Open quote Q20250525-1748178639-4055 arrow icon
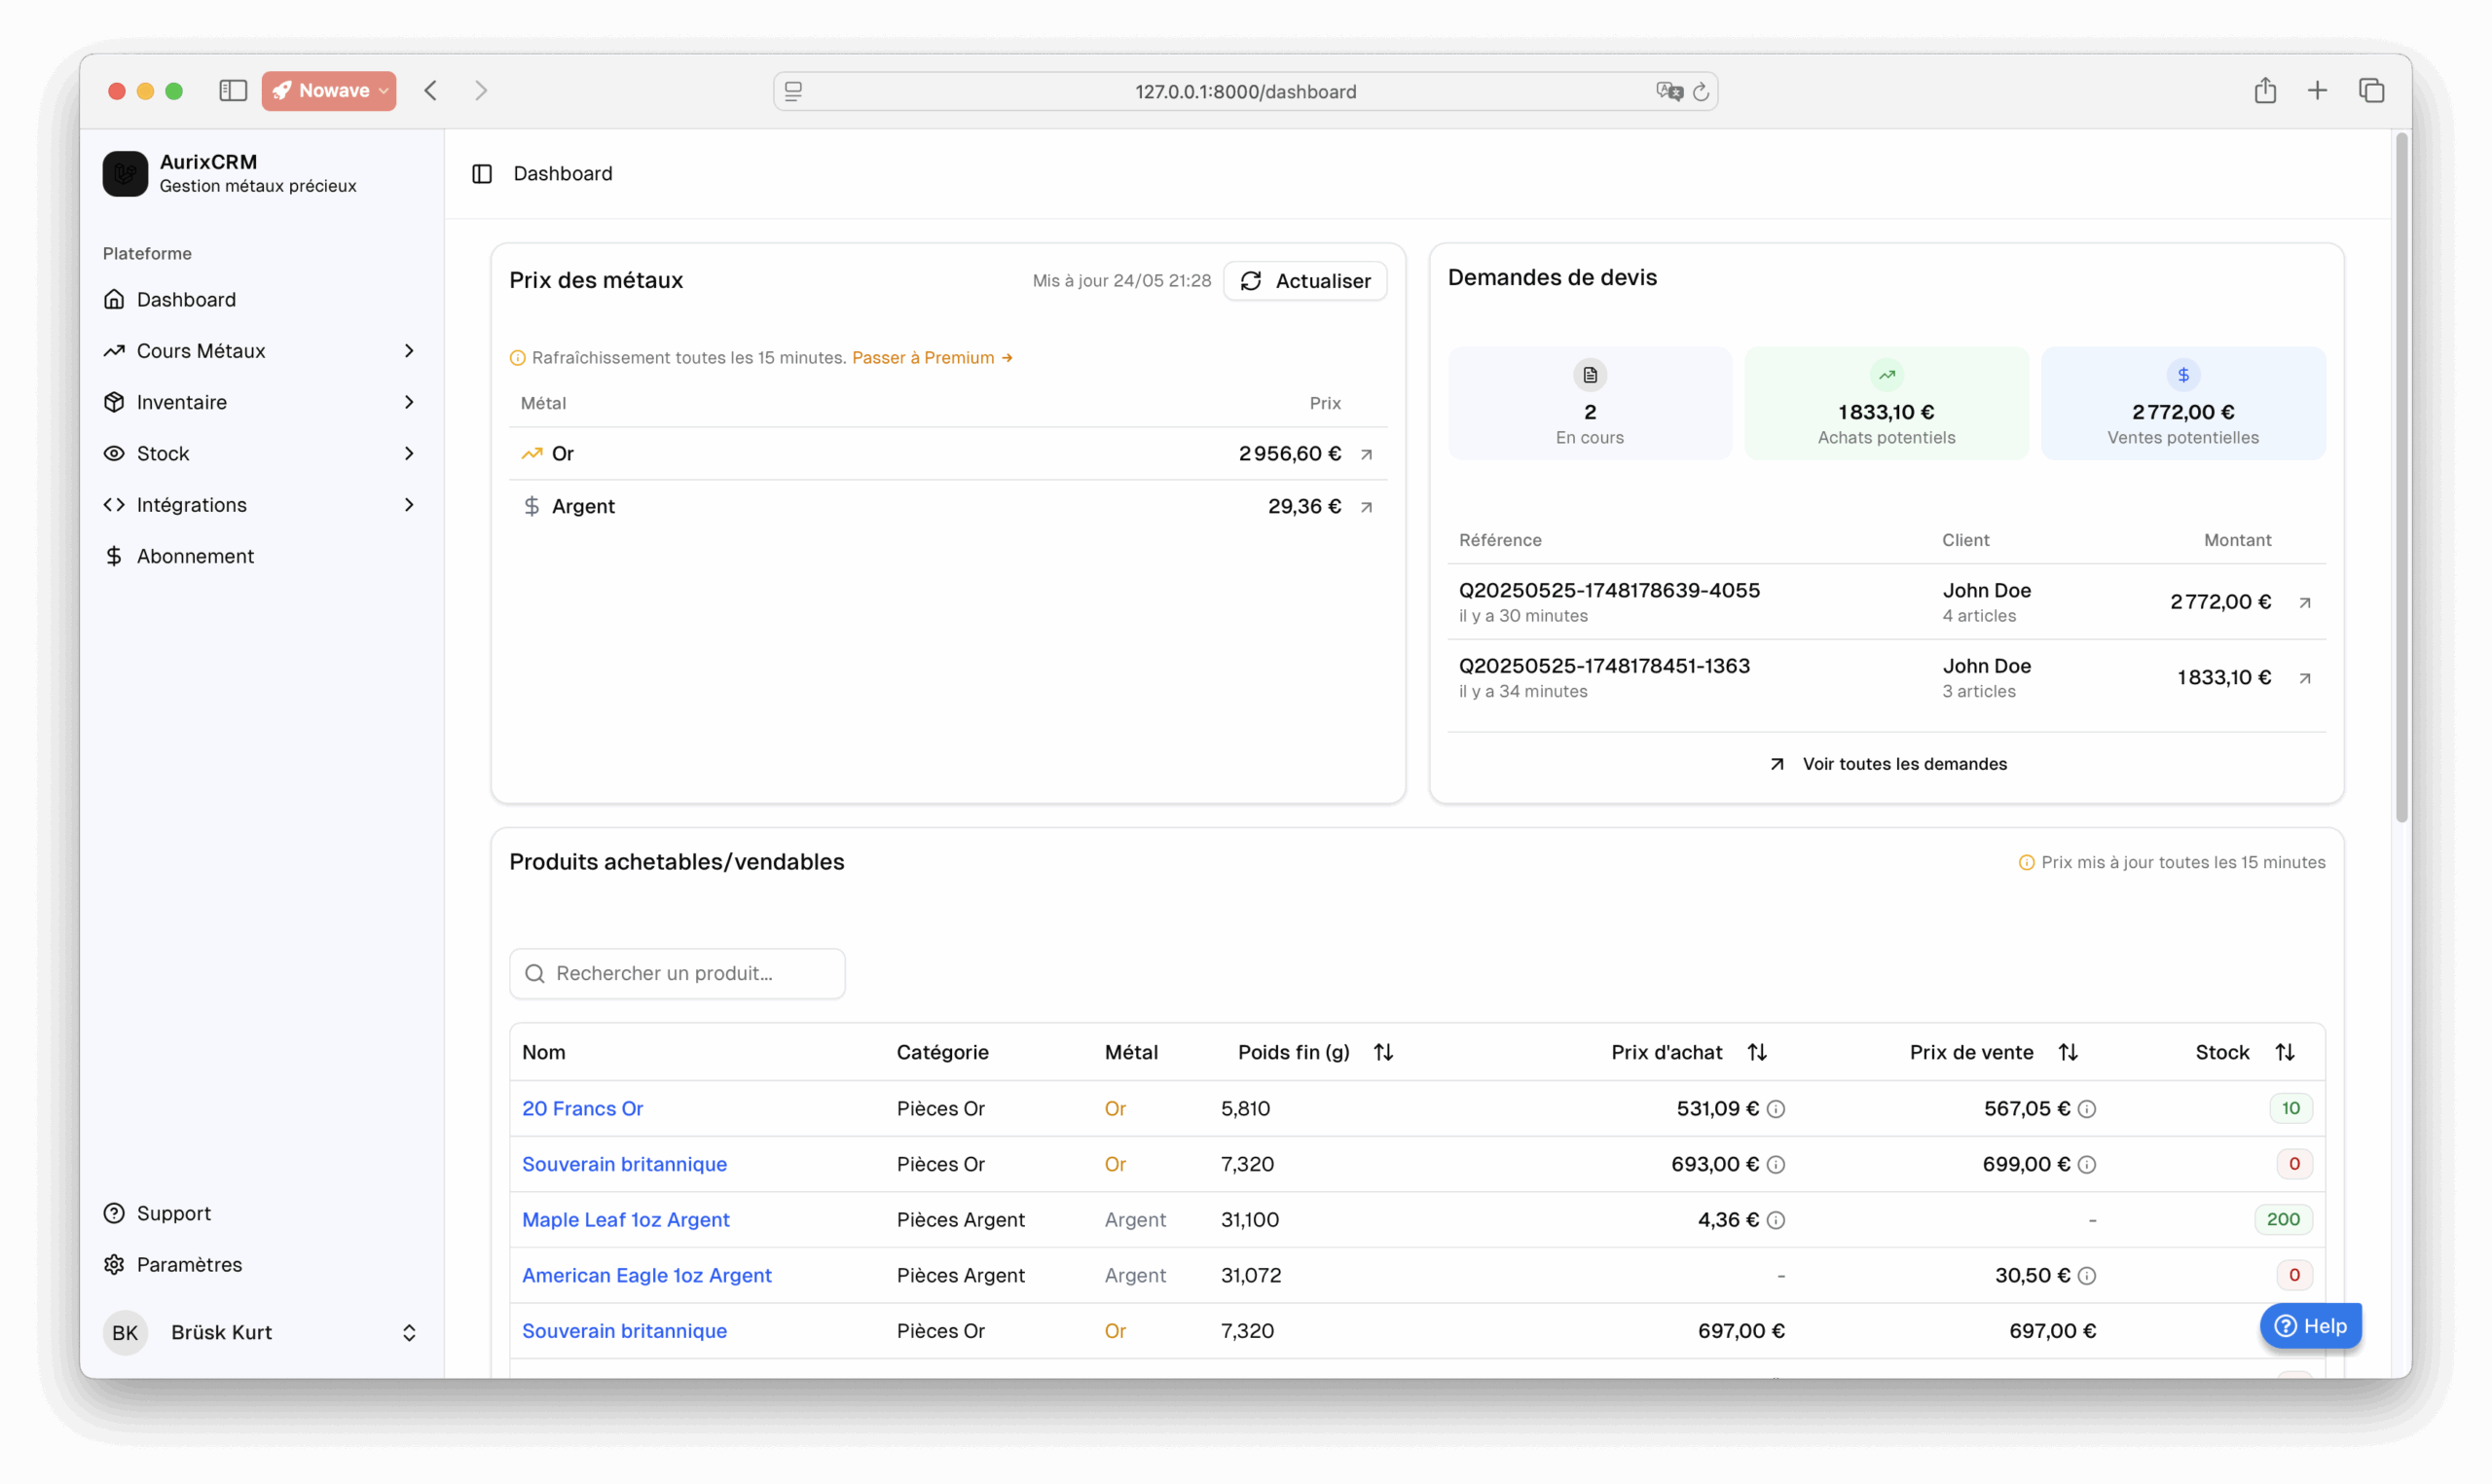Screen dimensions: 2492x1484 click(x=2305, y=602)
